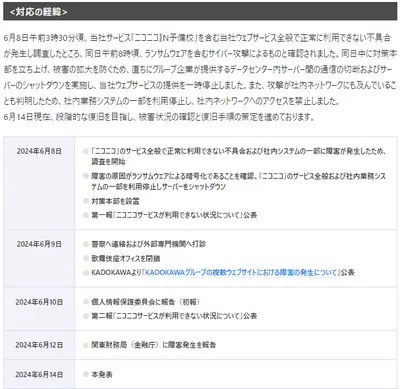Click the bullet beside 第一報 announcement entry
400x389 pixels.
pyautogui.click(x=86, y=215)
